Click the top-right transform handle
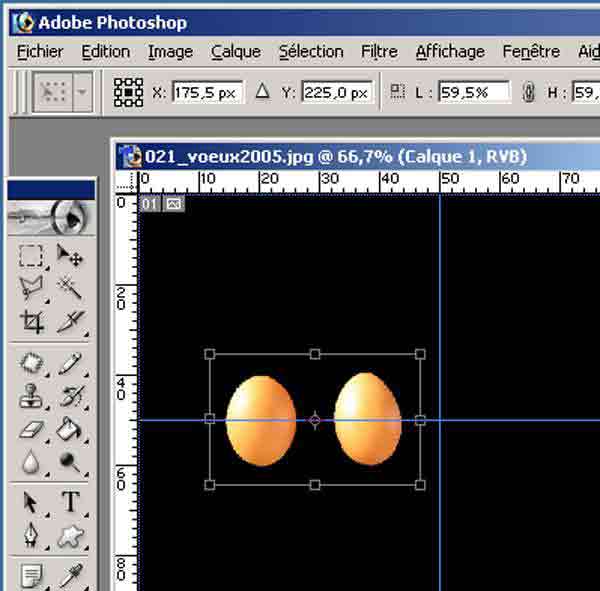 [420, 354]
